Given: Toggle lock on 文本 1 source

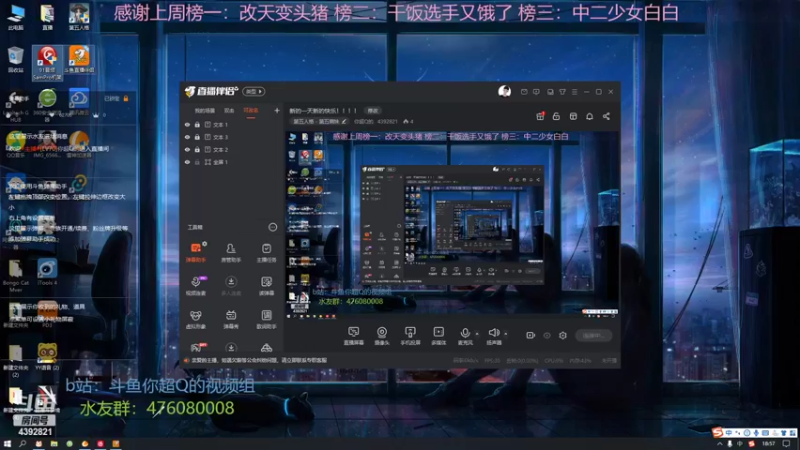Looking at the screenshot, I should click(x=197, y=124).
